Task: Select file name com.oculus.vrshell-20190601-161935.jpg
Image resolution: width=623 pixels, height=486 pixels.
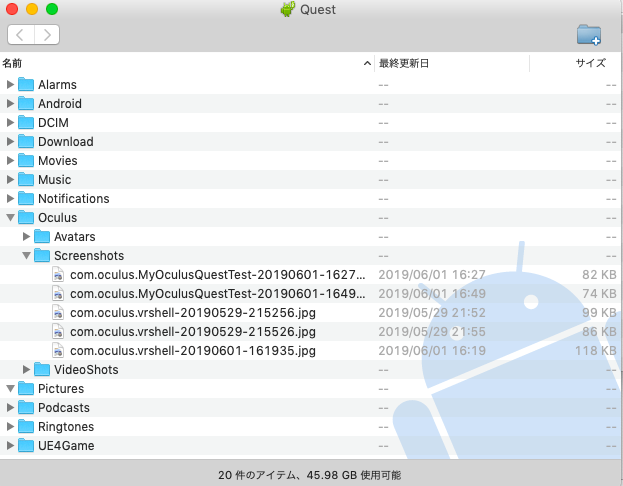Action: click(193, 351)
